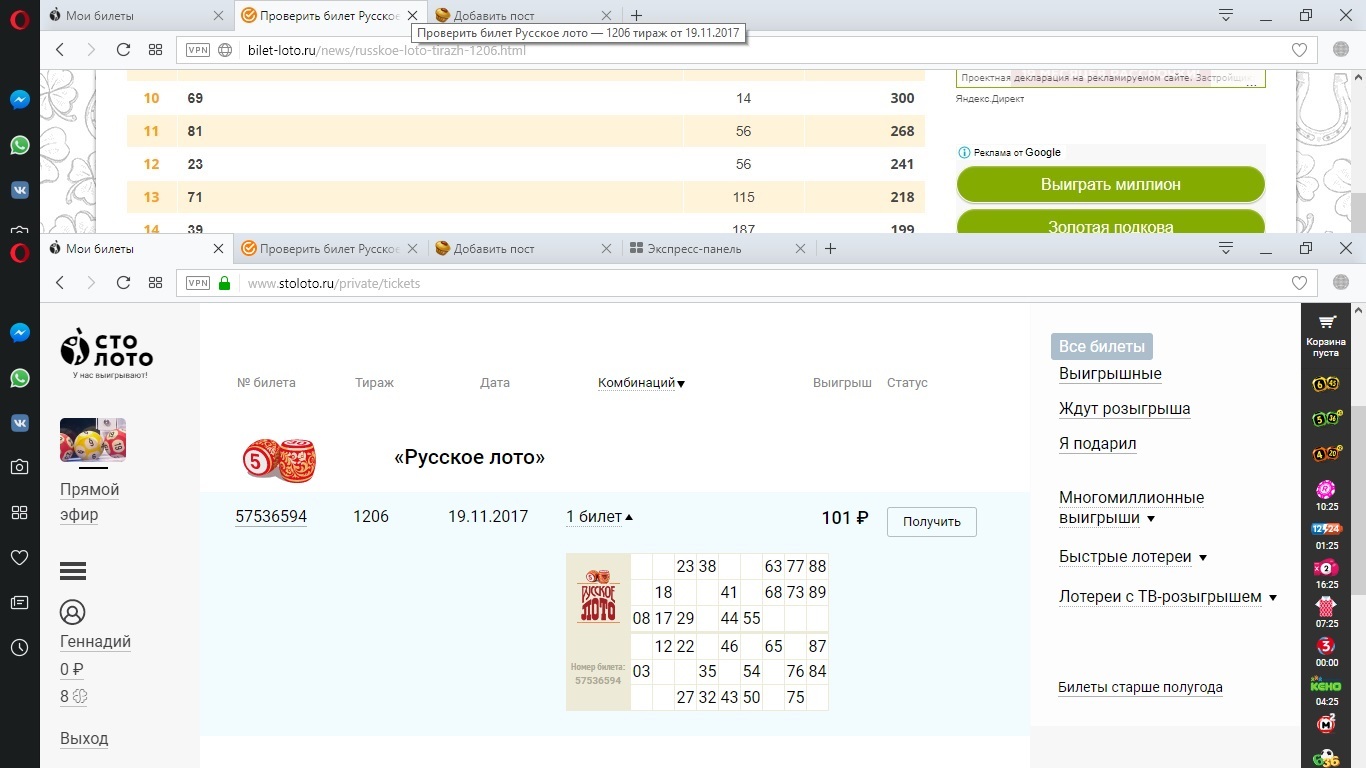
Task: Click 'Выиграть миллион' green ad button
Action: [x=1111, y=185]
